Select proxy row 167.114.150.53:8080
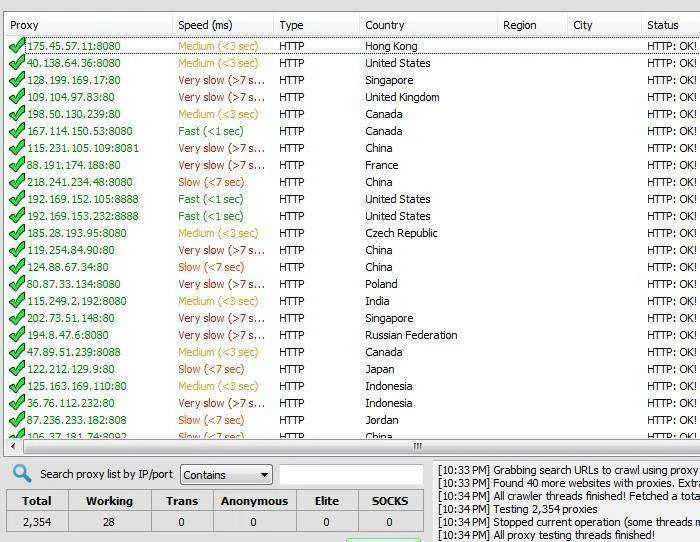The height and width of the screenshot is (542, 700). [x=353, y=131]
